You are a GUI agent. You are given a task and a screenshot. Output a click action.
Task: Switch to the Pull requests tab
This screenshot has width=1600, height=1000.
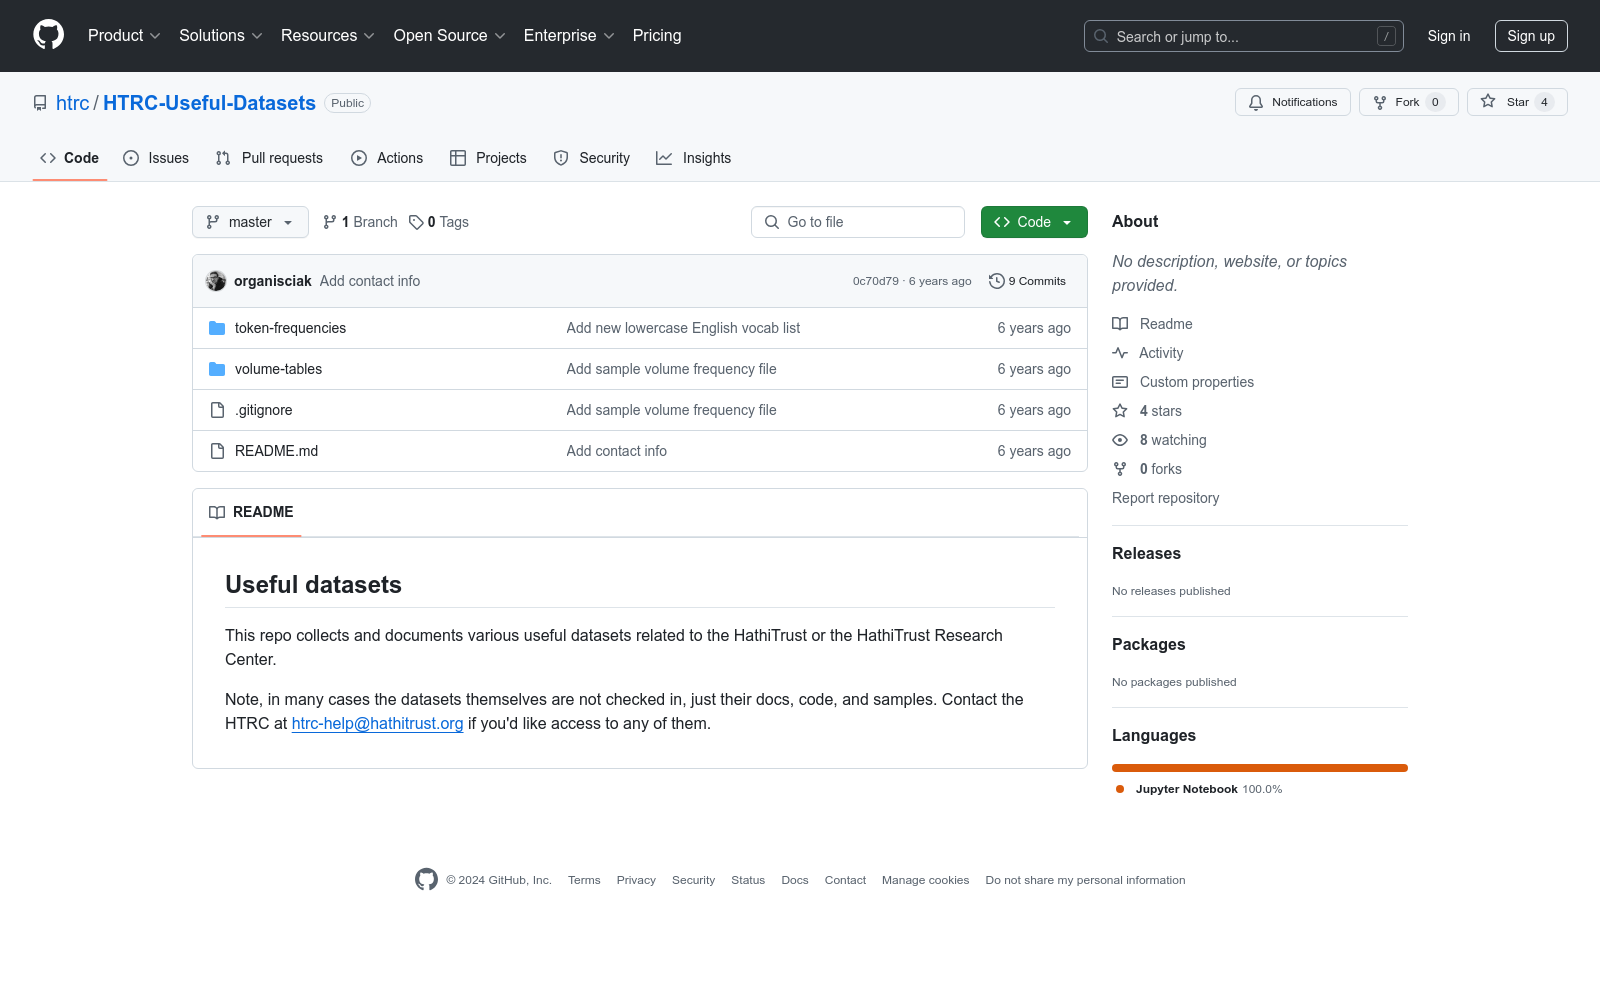269,158
